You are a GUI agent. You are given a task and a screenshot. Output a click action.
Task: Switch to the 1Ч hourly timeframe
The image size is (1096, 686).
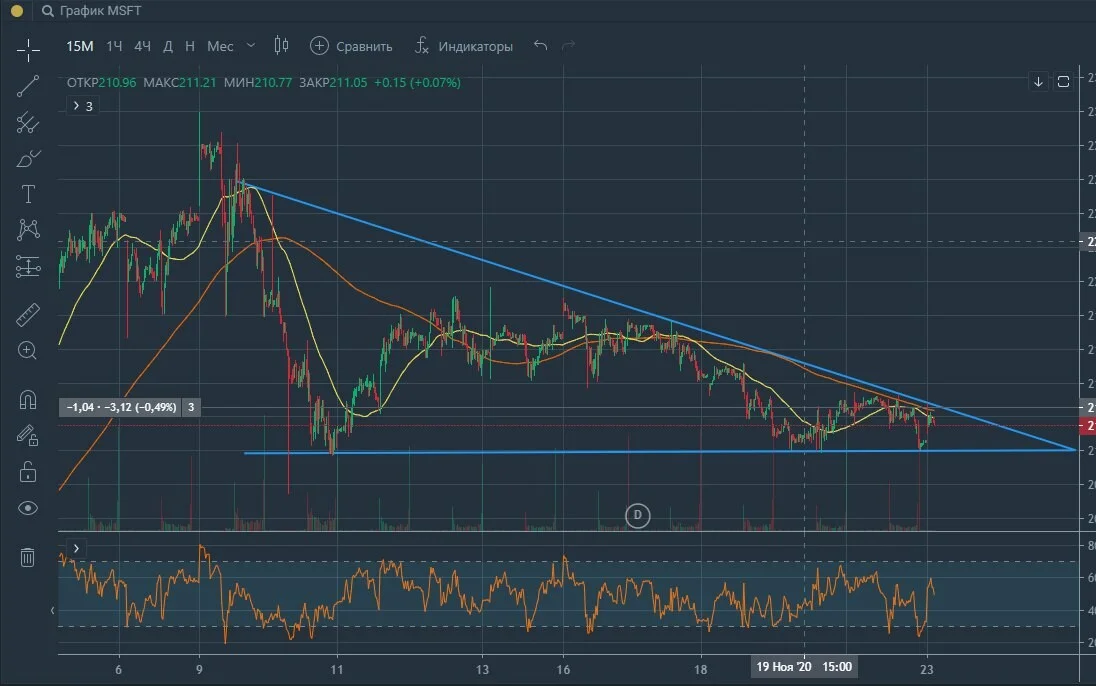click(x=114, y=46)
